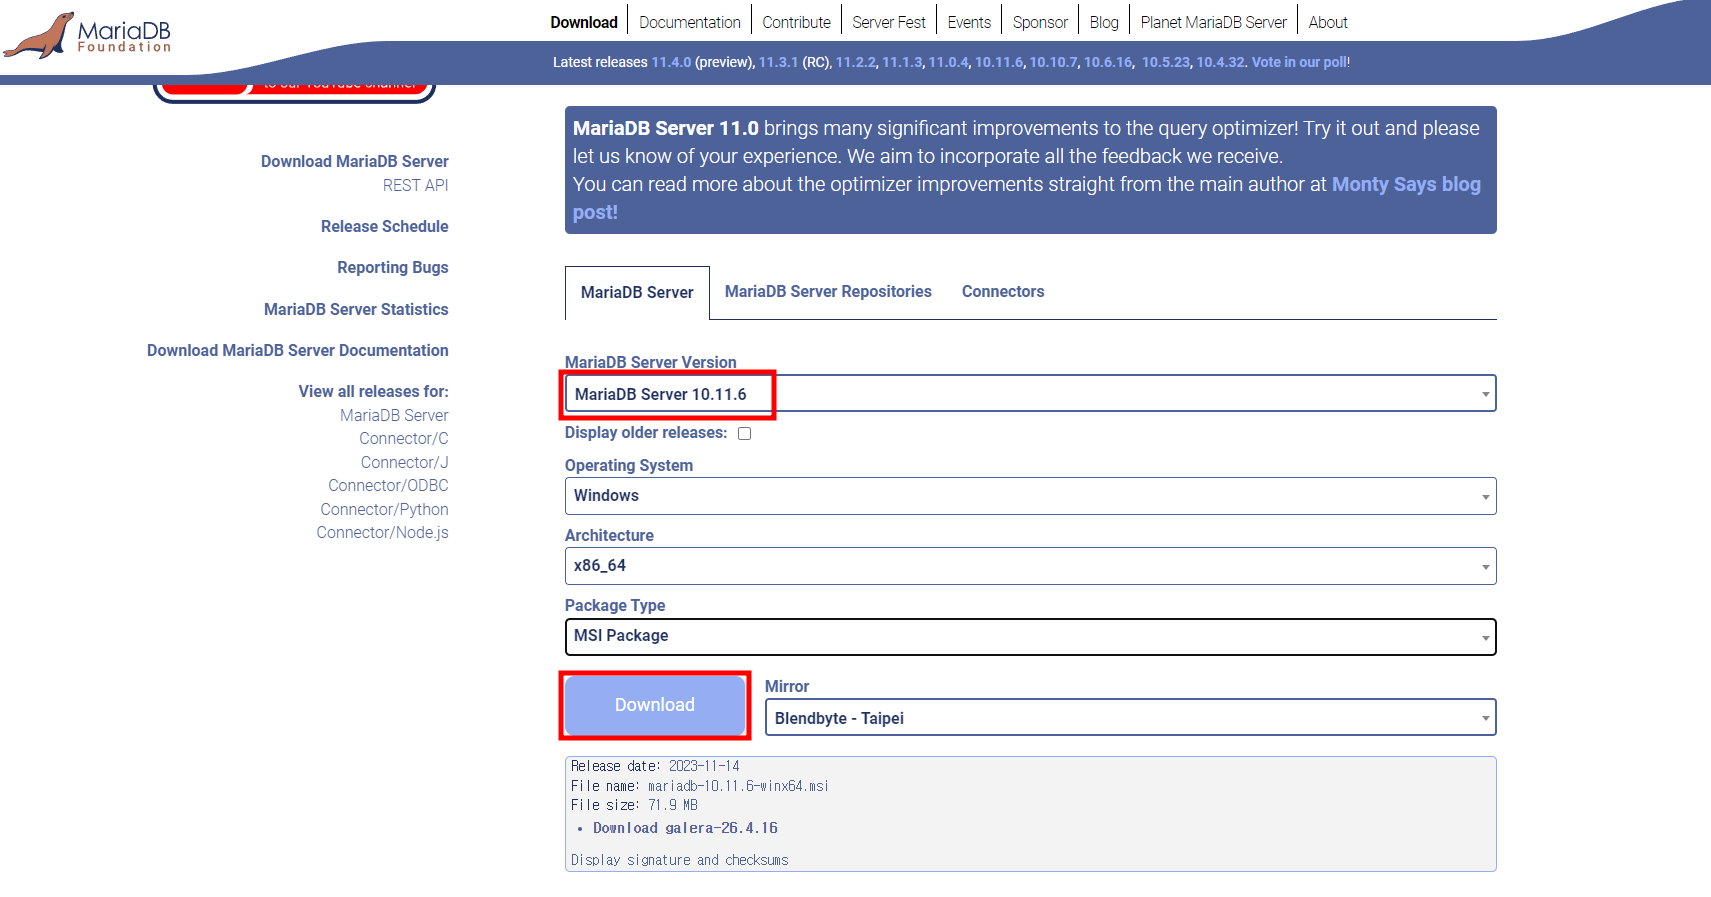Image resolution: width=1711 pixels, height=897 pixels.
Task: Click the 11.1.3 release link
Action: tap(902, 62)
